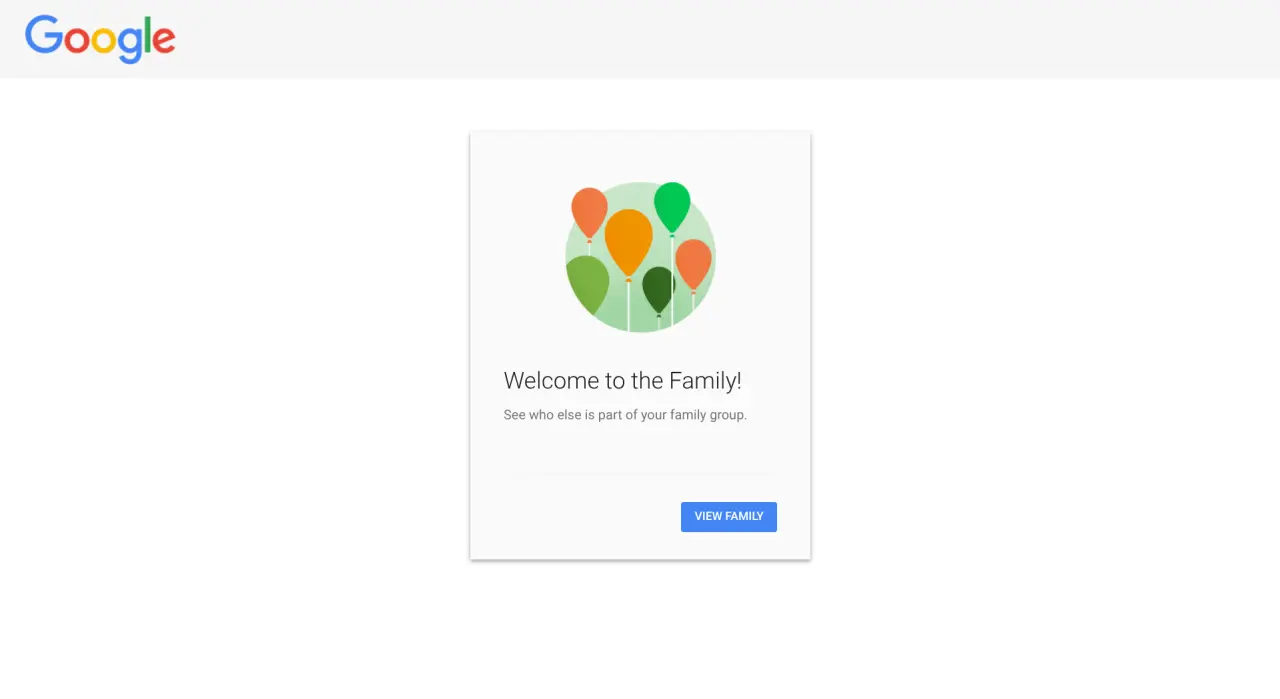Click the VIEW FAMILY button

729,517
